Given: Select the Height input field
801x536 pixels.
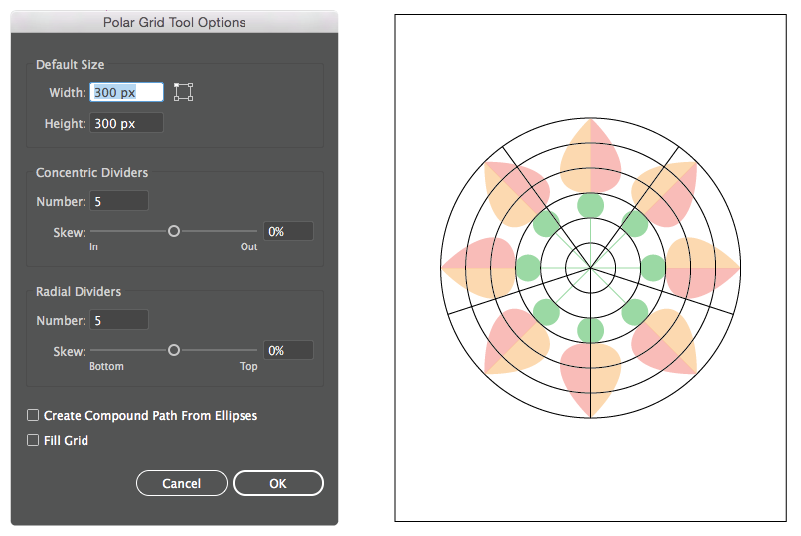Looking at the screenshot, I should click(127, 123).
